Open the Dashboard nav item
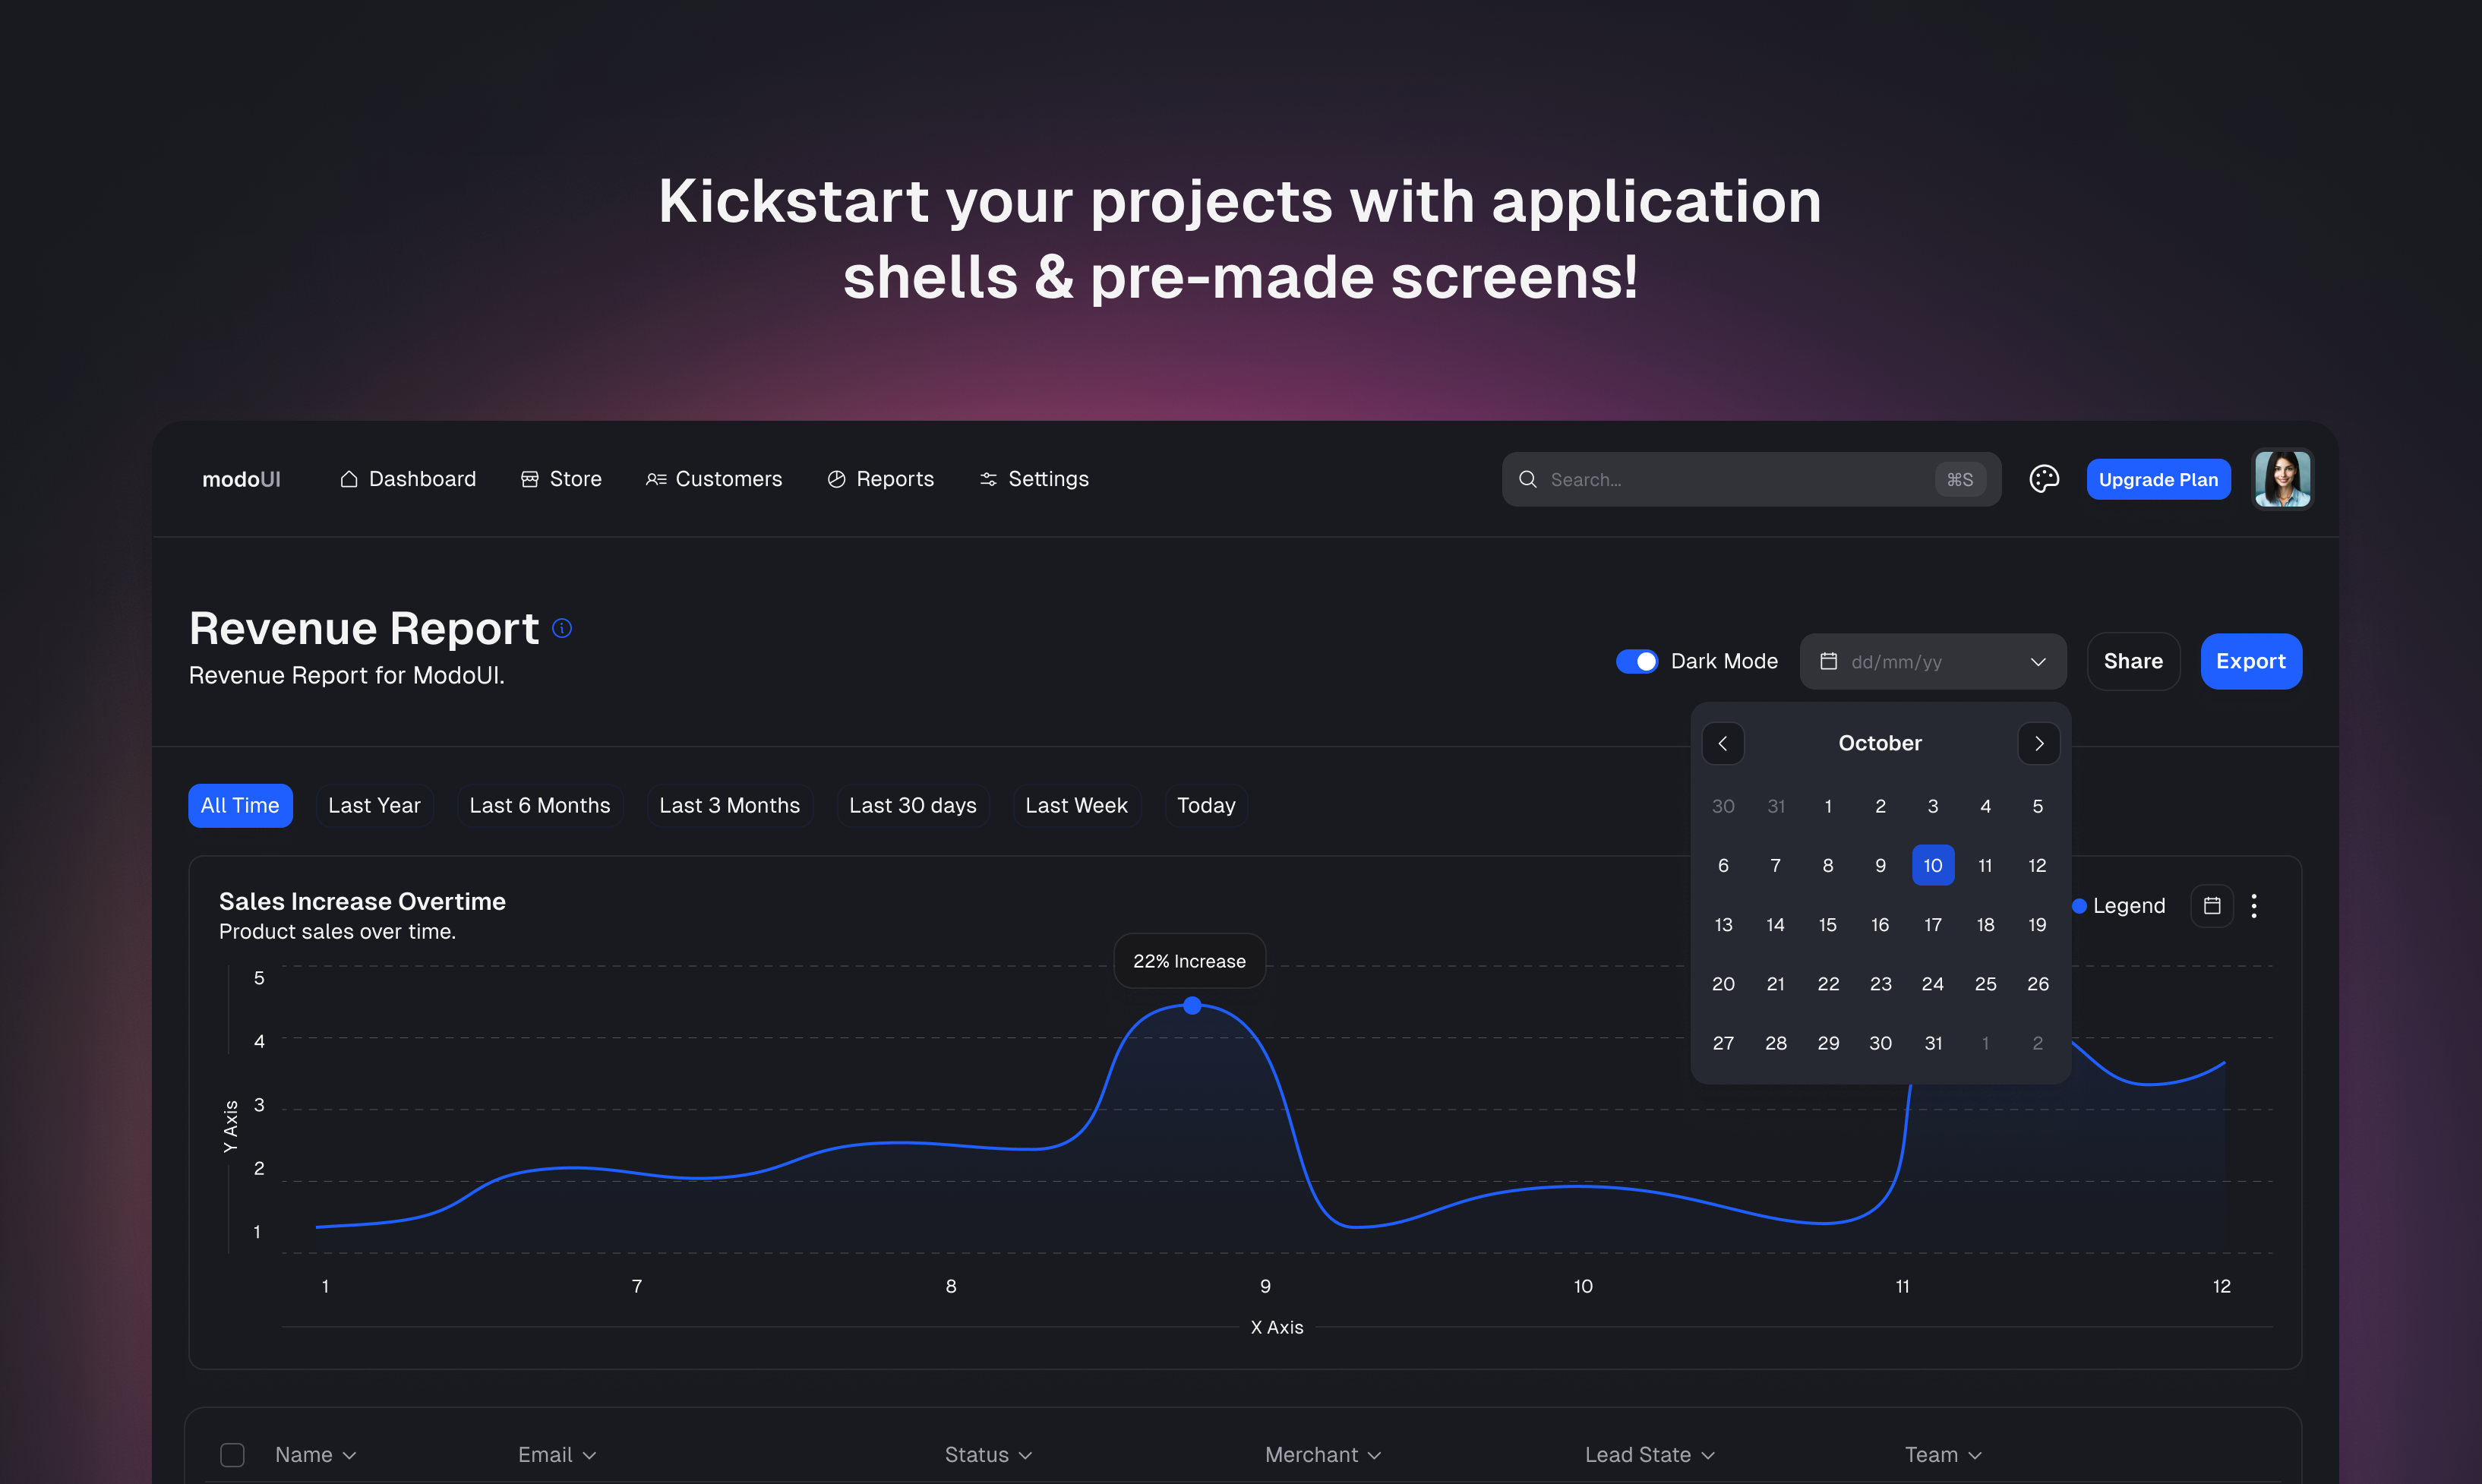 [x=408, y=479]
